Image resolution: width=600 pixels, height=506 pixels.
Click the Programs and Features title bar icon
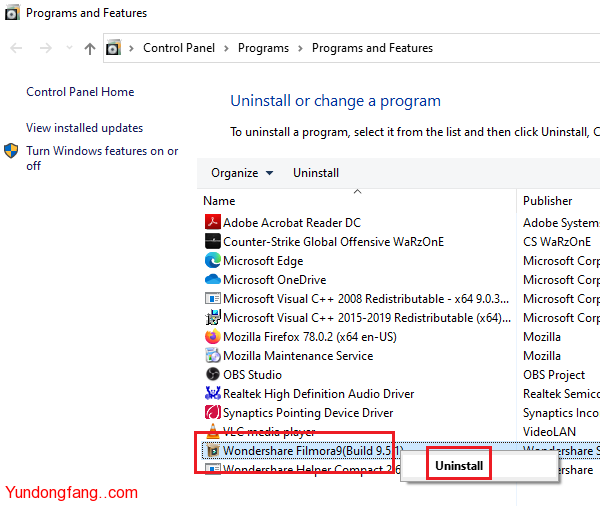click(12, 13)
